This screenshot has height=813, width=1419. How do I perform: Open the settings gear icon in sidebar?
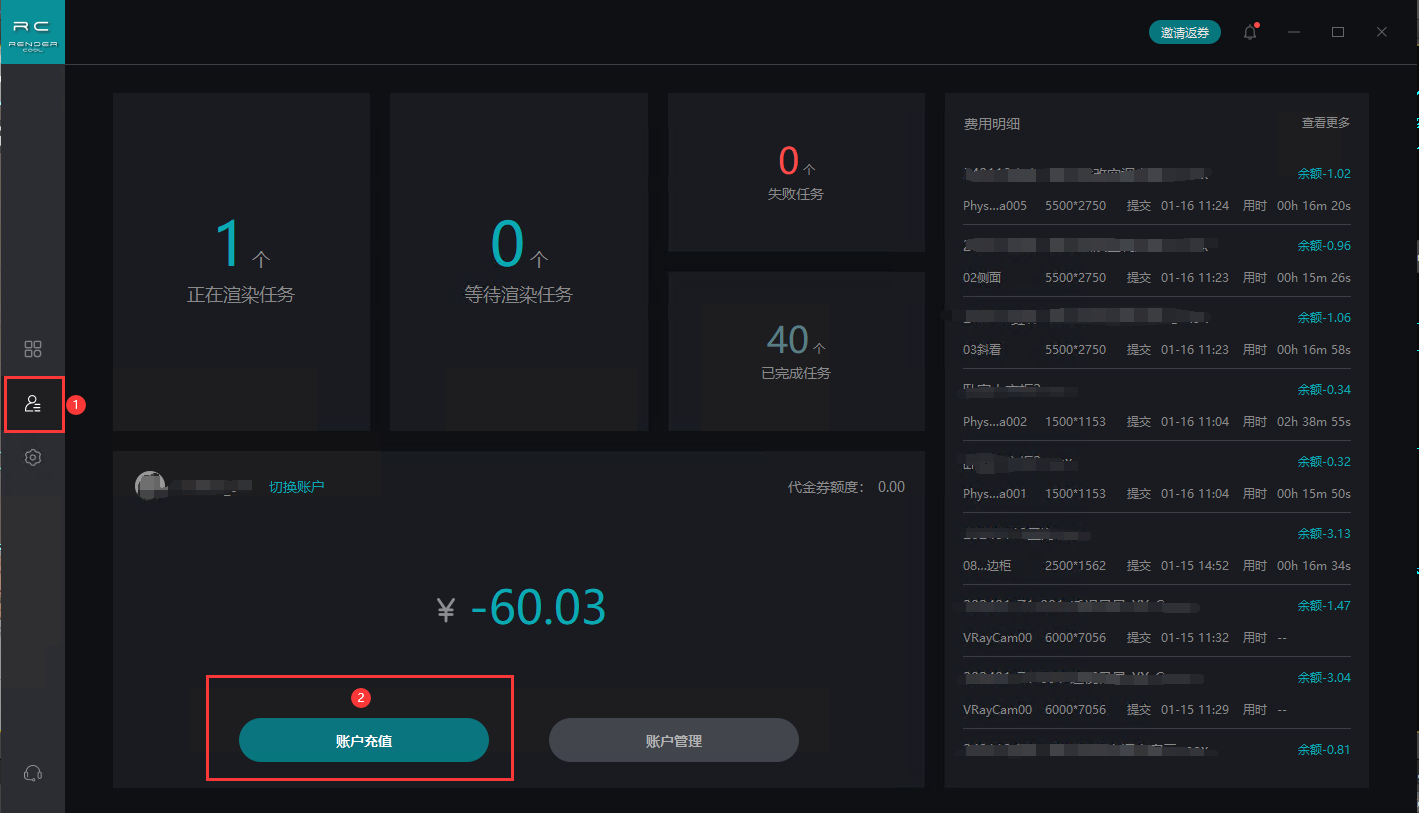(33, 457)
